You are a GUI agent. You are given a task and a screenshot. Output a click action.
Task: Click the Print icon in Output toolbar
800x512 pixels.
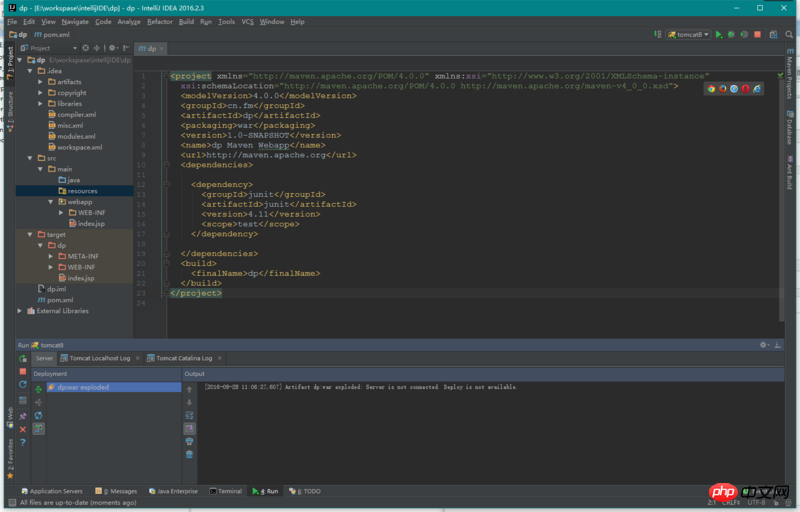189,441
